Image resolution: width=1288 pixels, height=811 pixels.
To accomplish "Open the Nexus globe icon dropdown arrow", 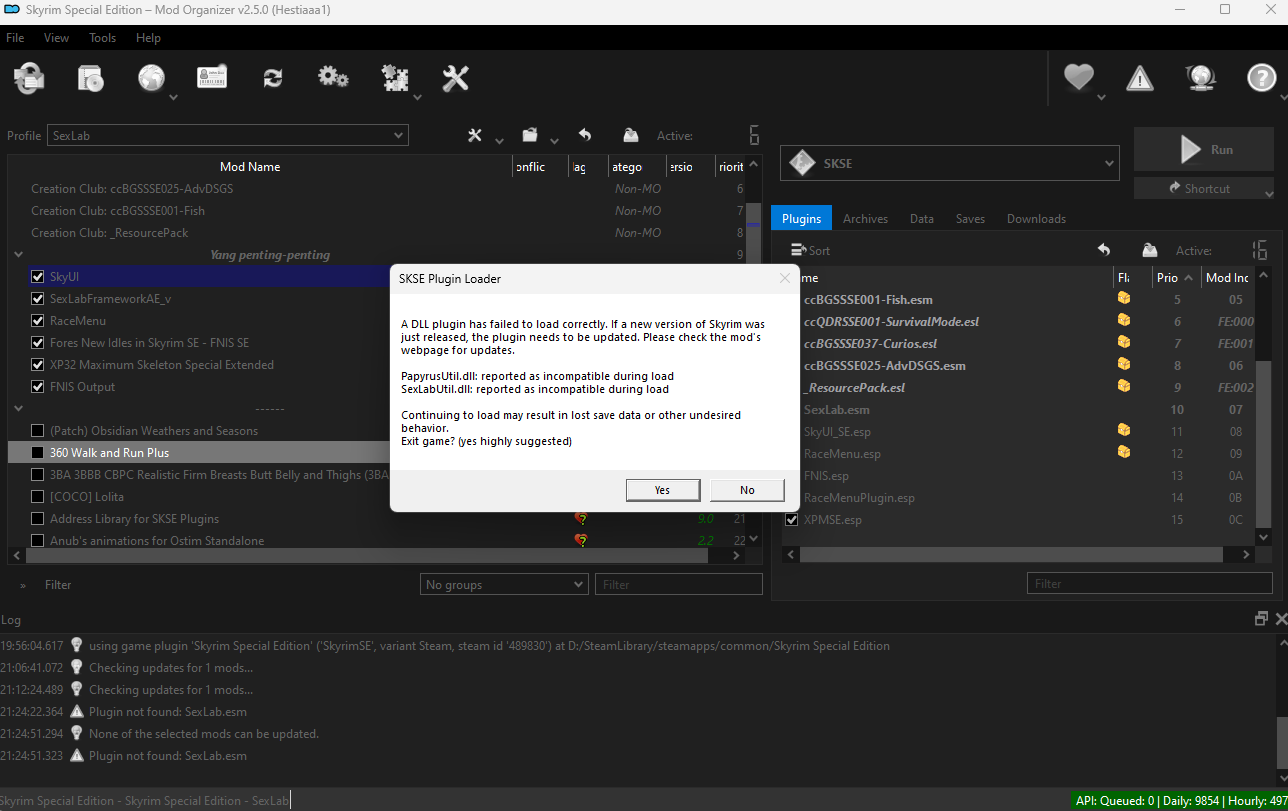I will click(x=173, y=98).
